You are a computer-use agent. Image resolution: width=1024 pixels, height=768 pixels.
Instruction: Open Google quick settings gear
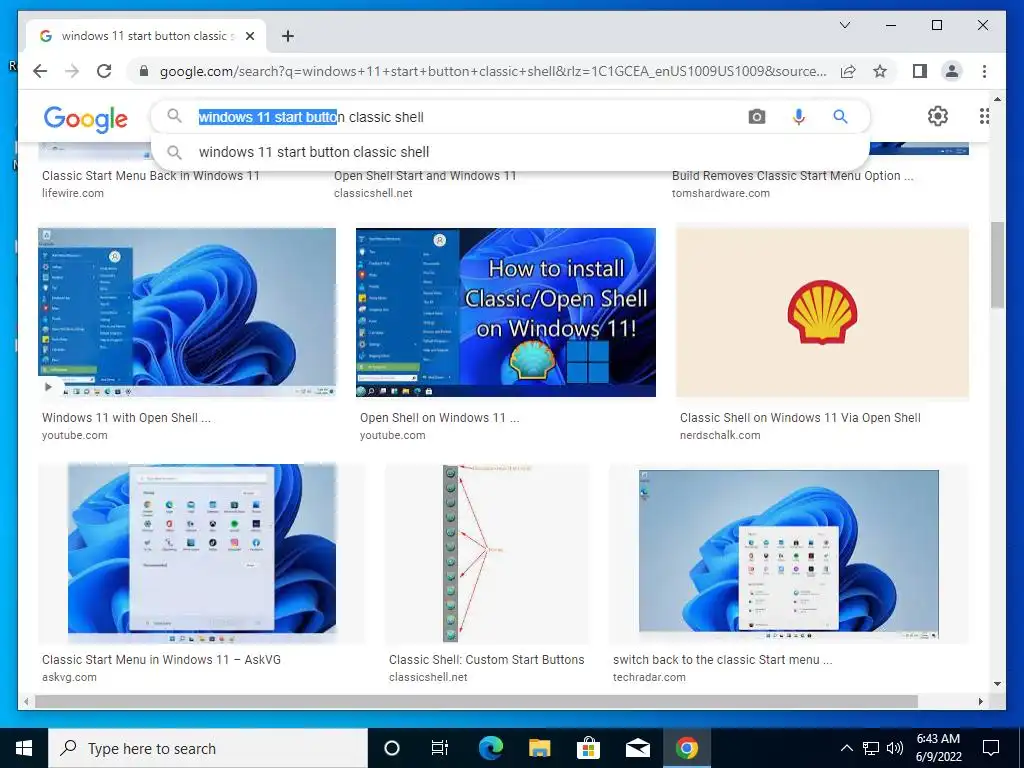click(938, 116)
